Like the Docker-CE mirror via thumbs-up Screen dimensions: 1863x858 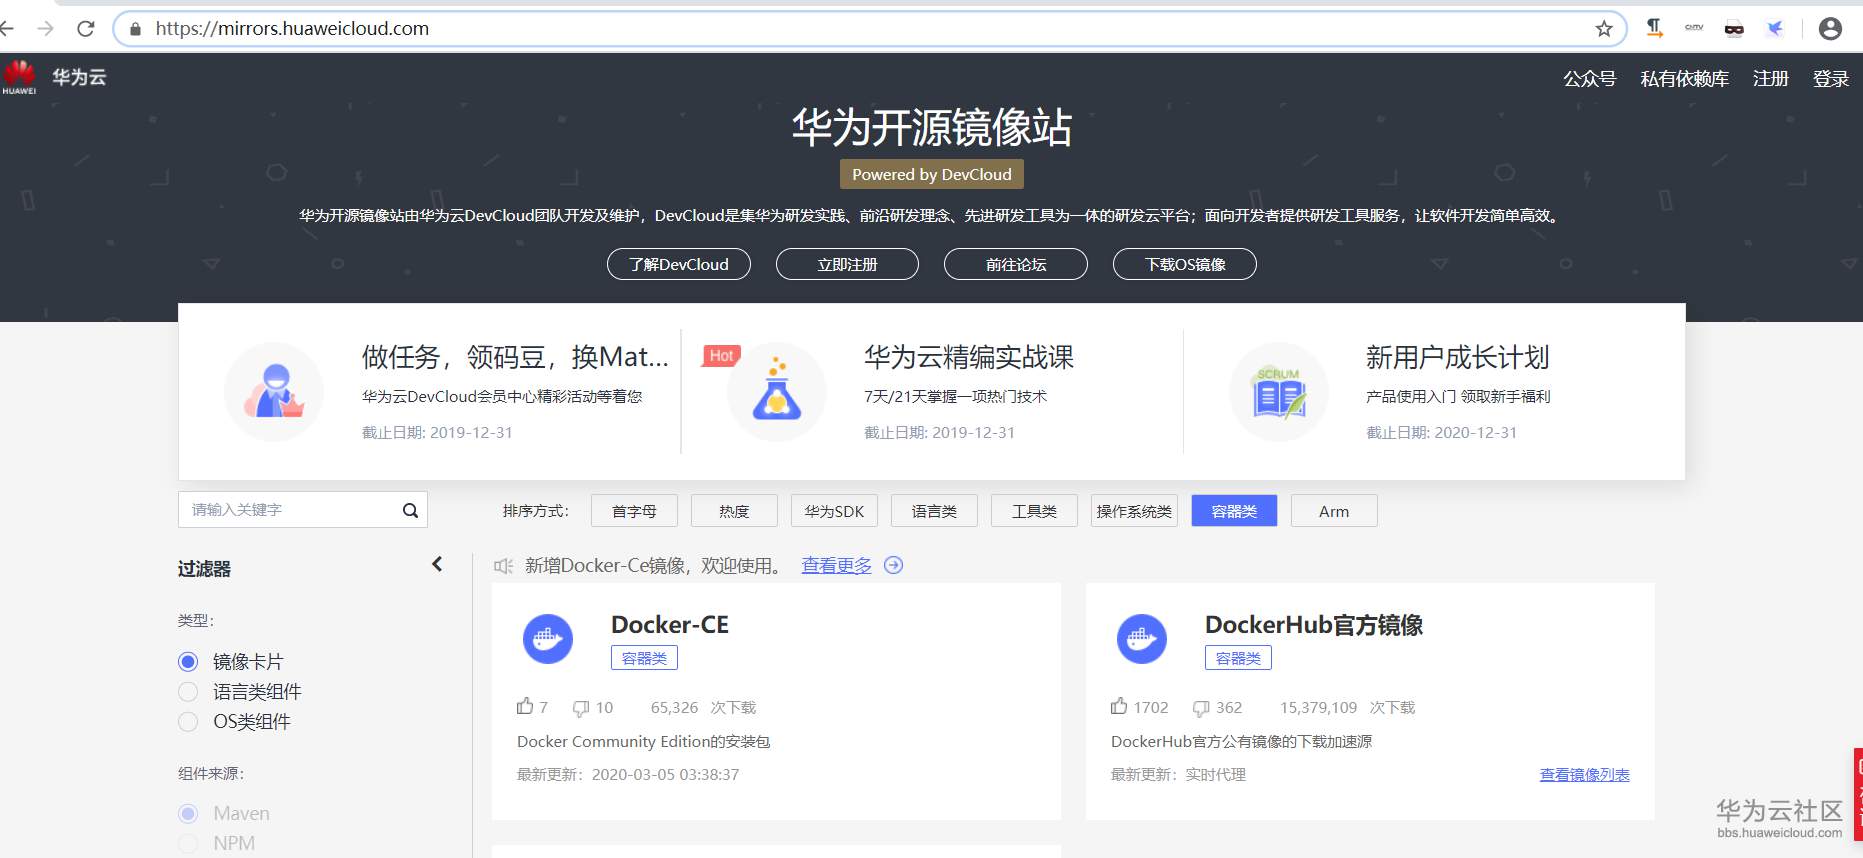(x=525, y=706)
